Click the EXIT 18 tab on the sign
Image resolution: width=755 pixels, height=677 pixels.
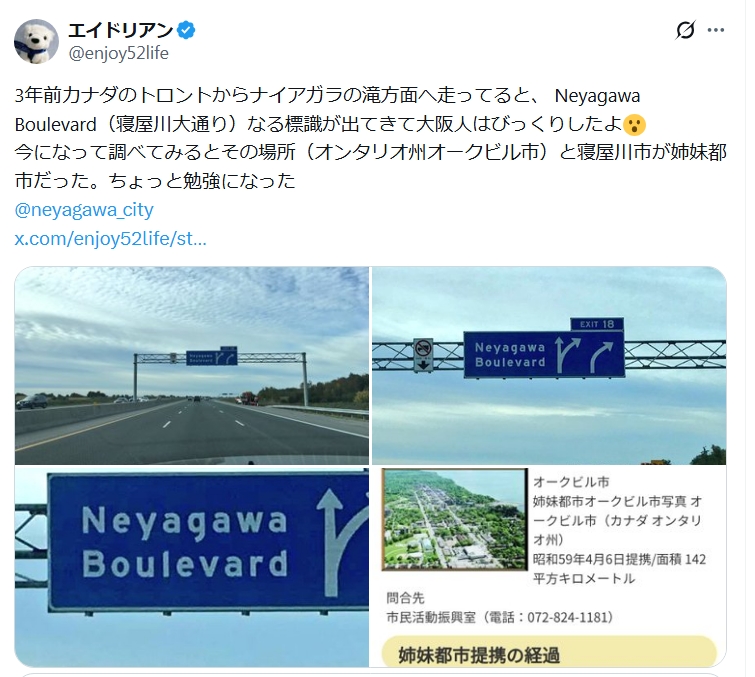point(597,324)
